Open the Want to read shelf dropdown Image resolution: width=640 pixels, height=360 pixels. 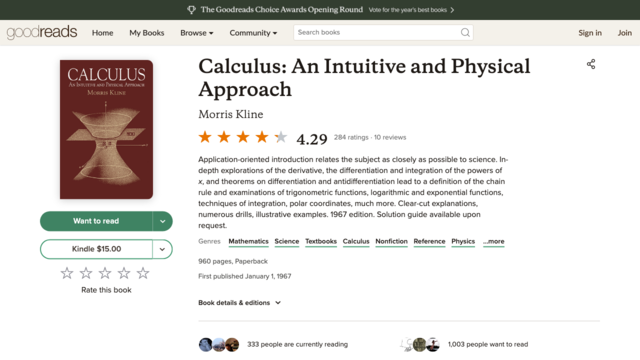pos(162,221)
